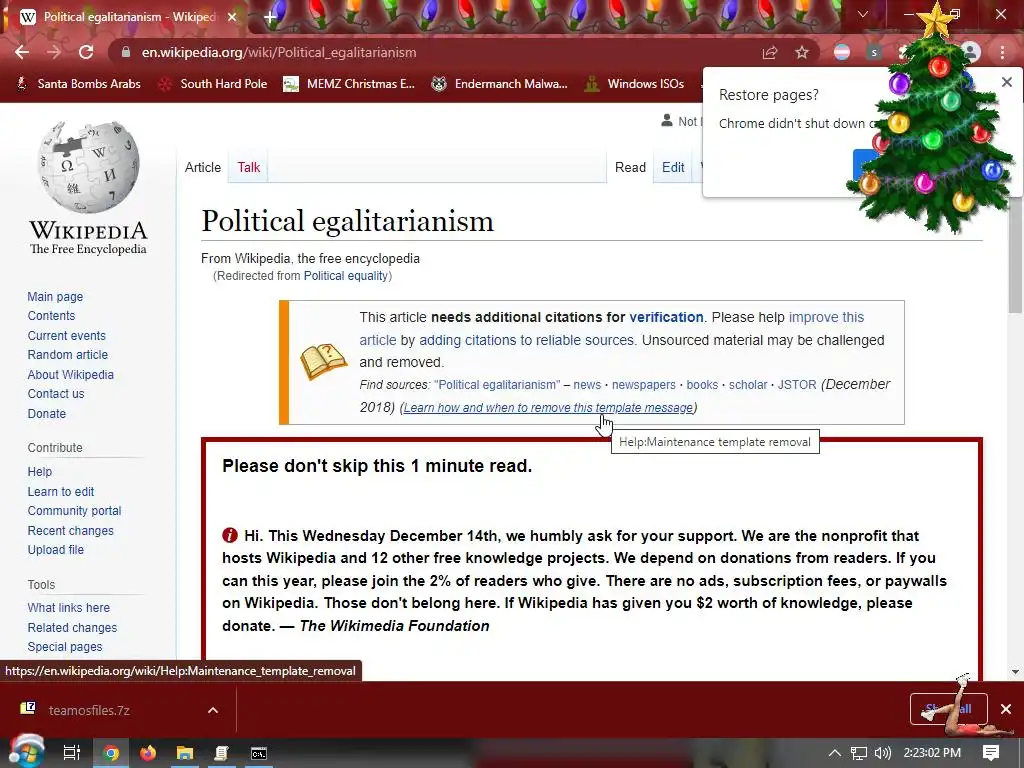
Task: Bookmark this page with star icon
Action: click(x=802, y=52)
